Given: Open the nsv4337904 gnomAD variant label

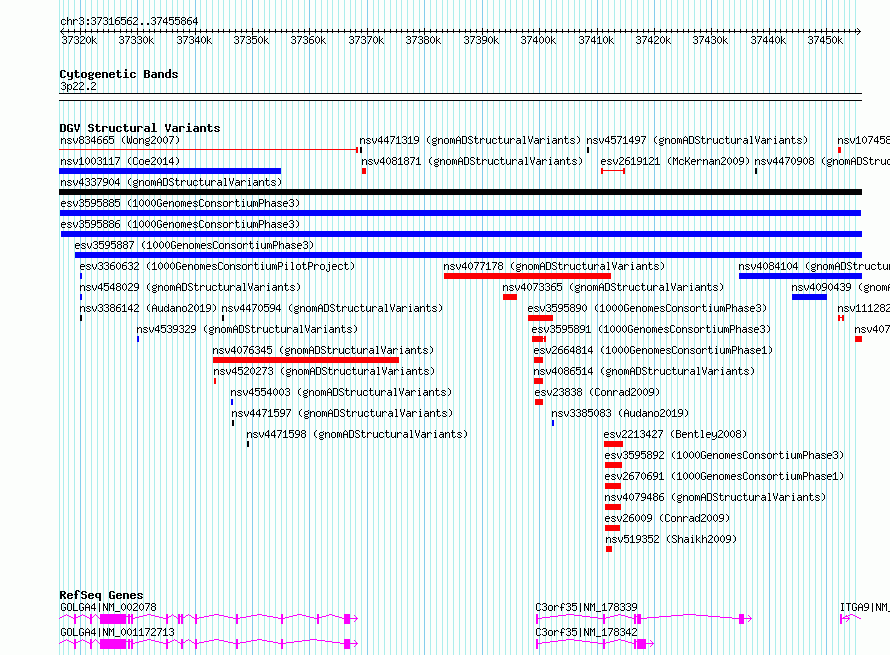Looking at the screenshot, I should click(x=171, y=182).
